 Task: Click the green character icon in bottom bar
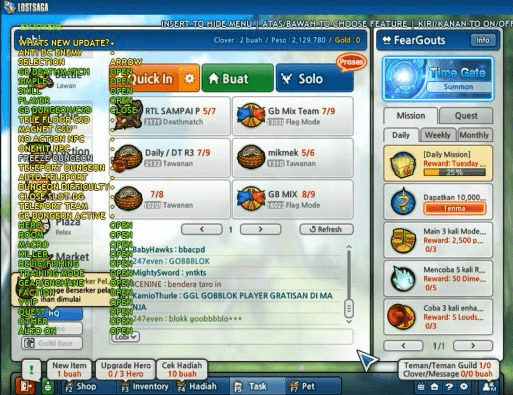[x=49, y=387]
